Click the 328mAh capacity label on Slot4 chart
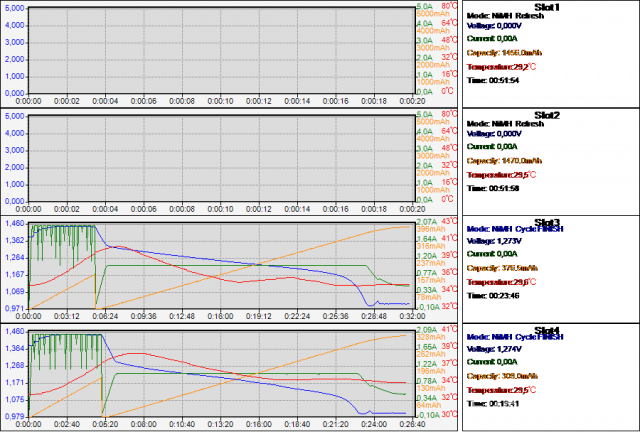This screenshot has height=432, width=640. pos(431,337)
